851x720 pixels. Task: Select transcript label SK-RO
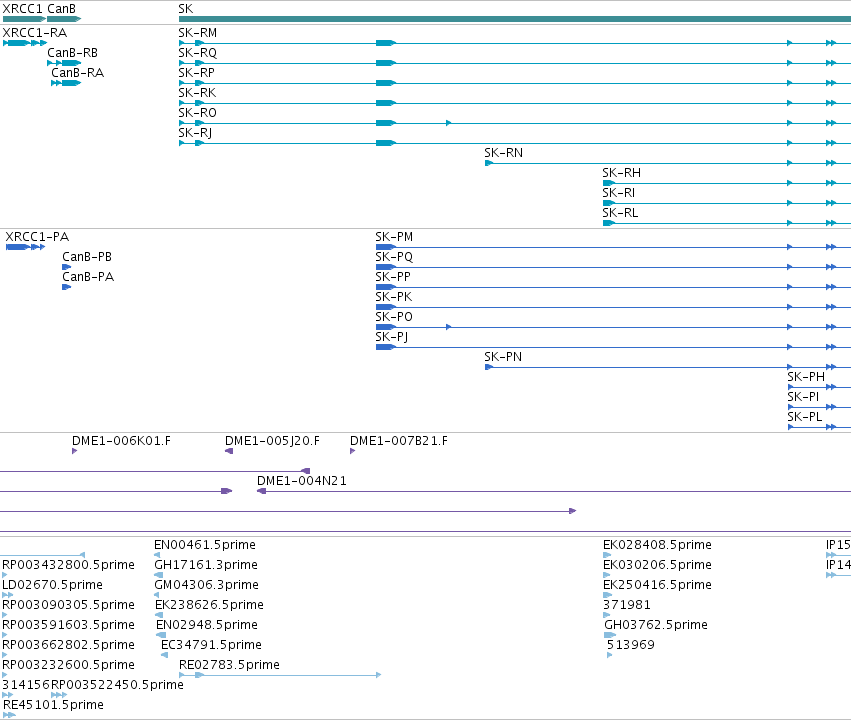click(x=198, y=113)
